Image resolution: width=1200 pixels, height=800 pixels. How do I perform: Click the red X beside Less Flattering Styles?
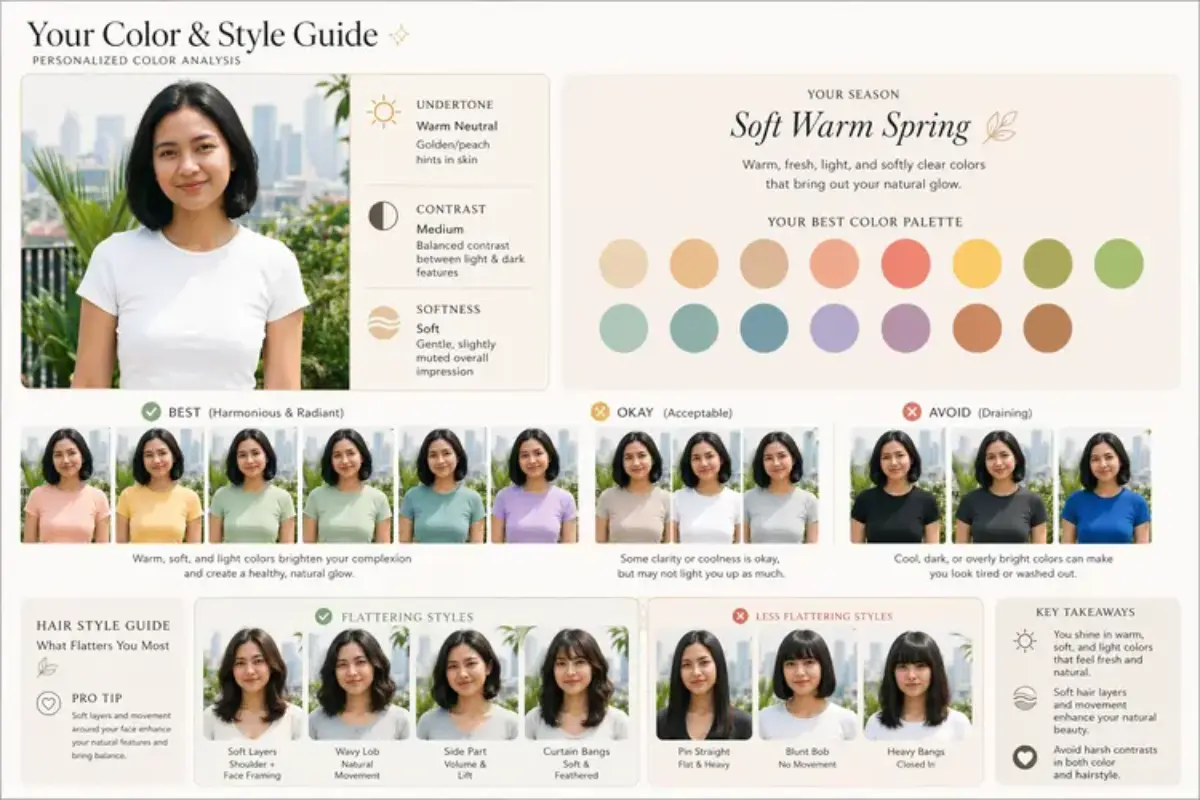[740, 616]
